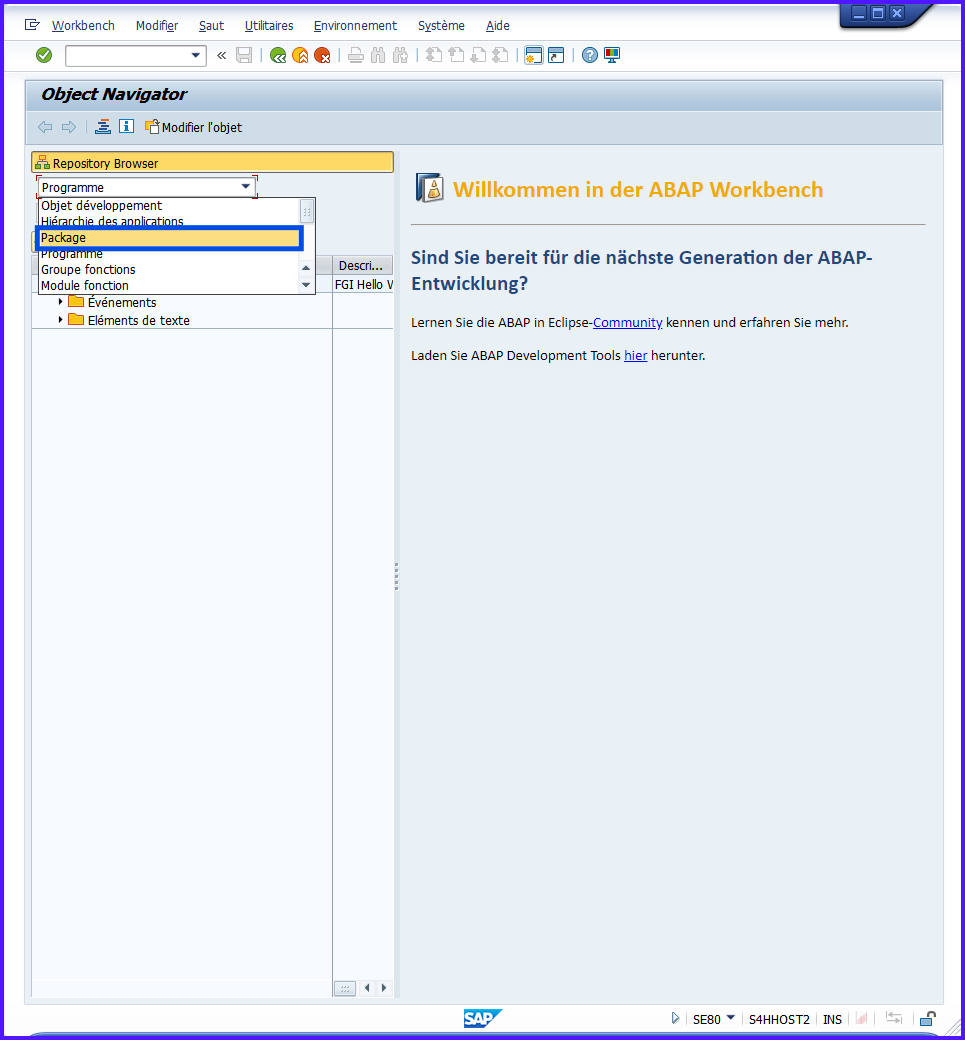Image resolution: width=965 pixels, height=1040 pixels.
Task: Open the Utilitaires menu
Action: pos(269,26)
